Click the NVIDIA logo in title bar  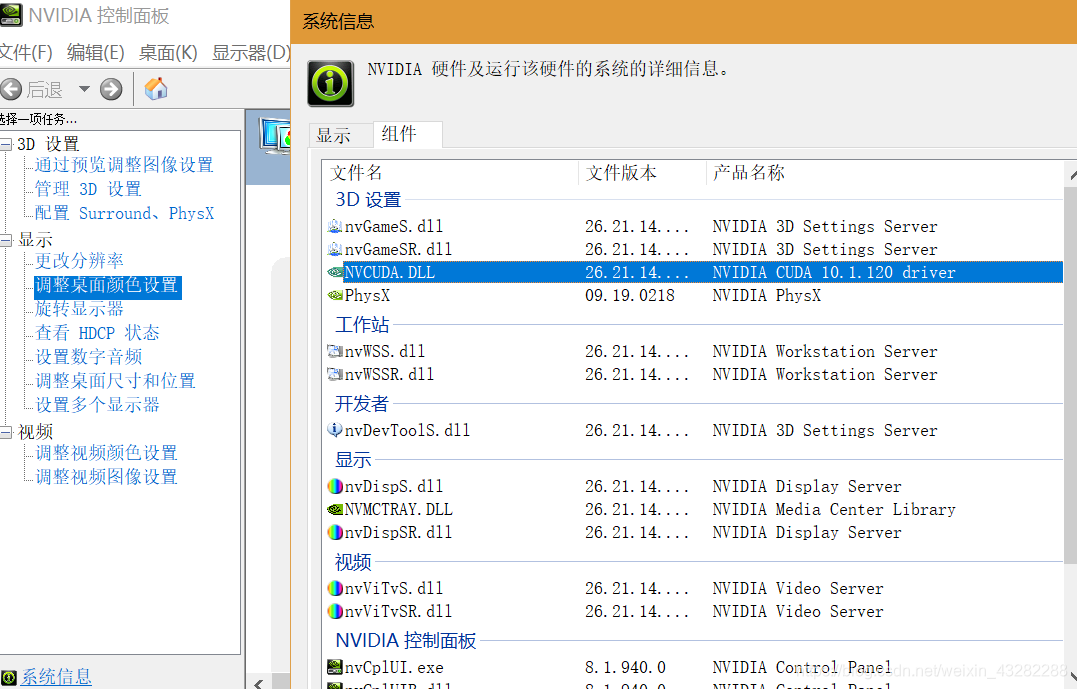pyautogui.click(x=10, y=14)
